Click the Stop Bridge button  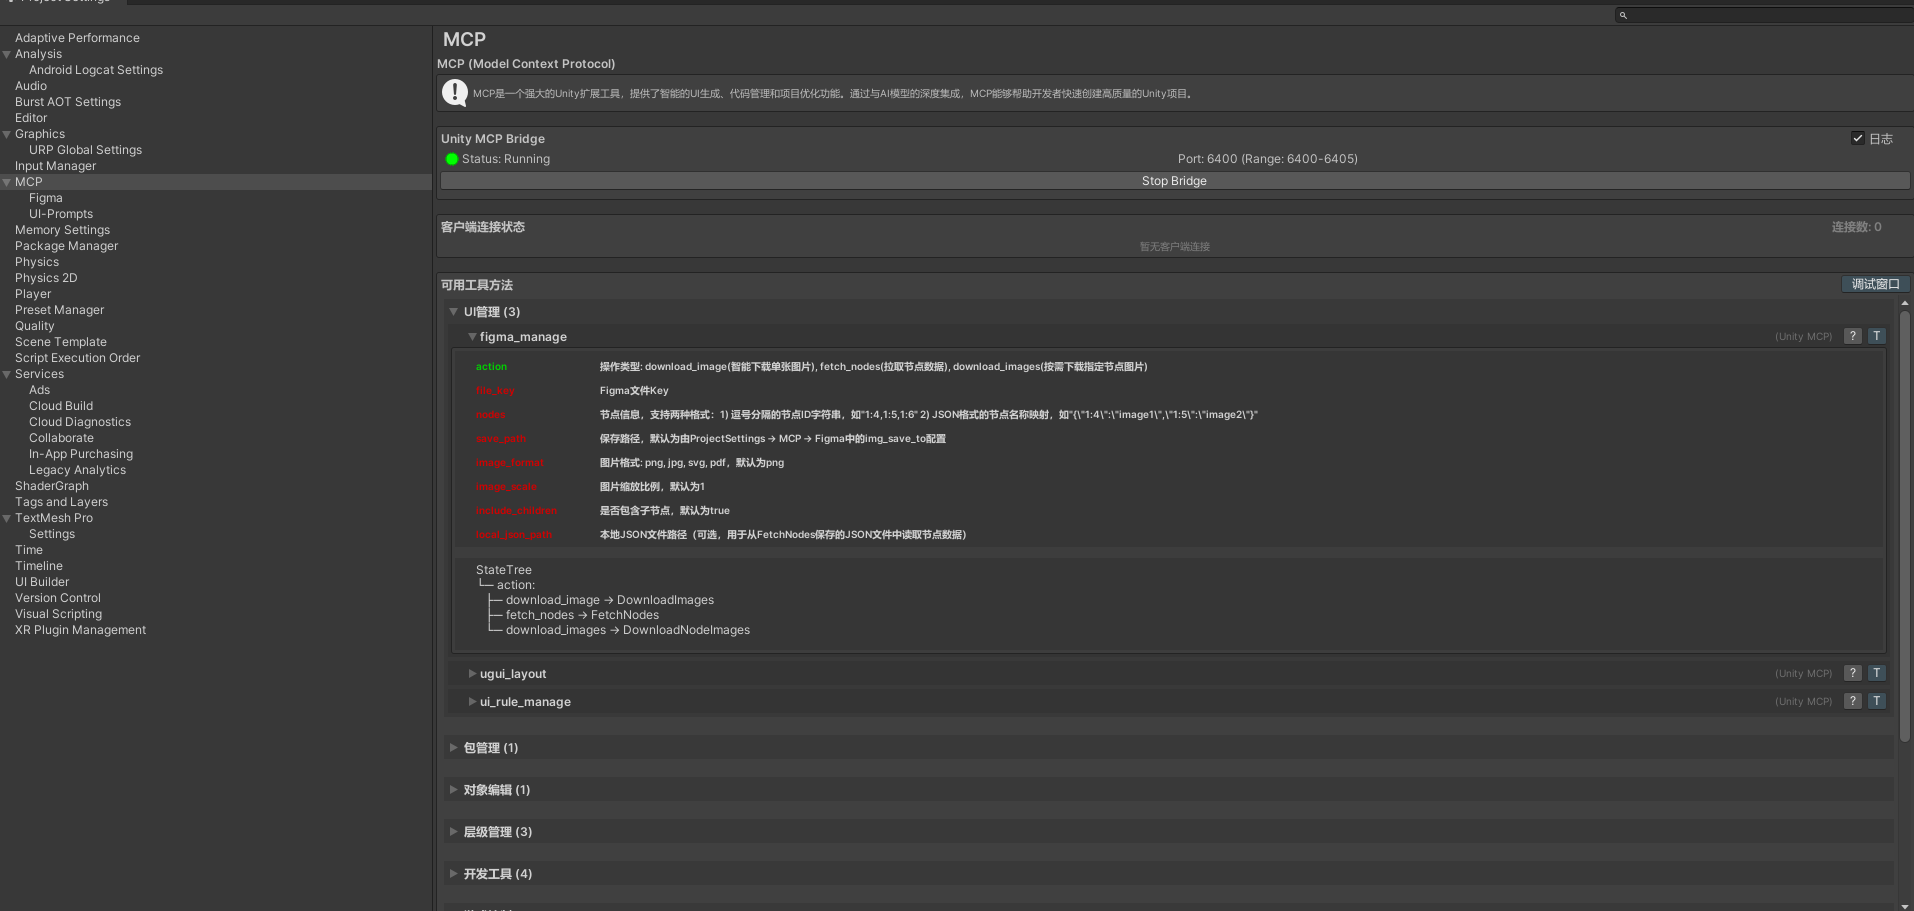click(x=1175, y=181)
